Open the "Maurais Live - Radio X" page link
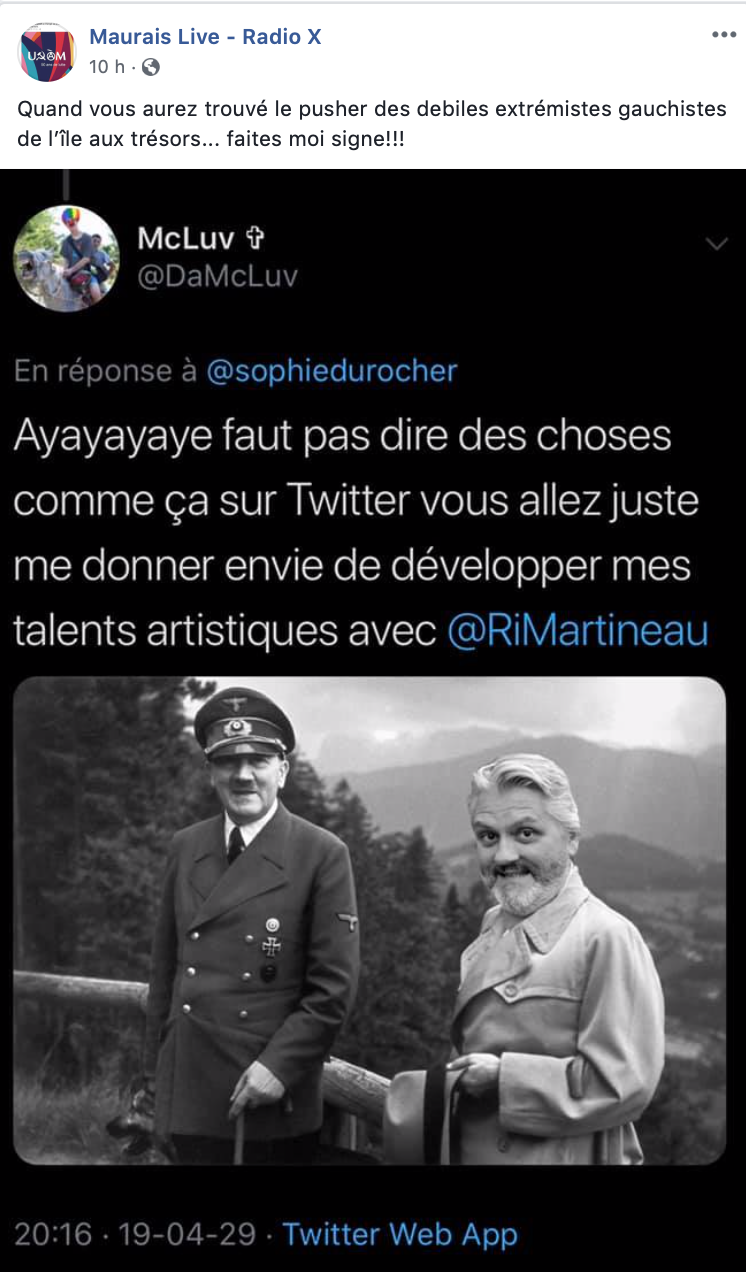 coord(205,37)
